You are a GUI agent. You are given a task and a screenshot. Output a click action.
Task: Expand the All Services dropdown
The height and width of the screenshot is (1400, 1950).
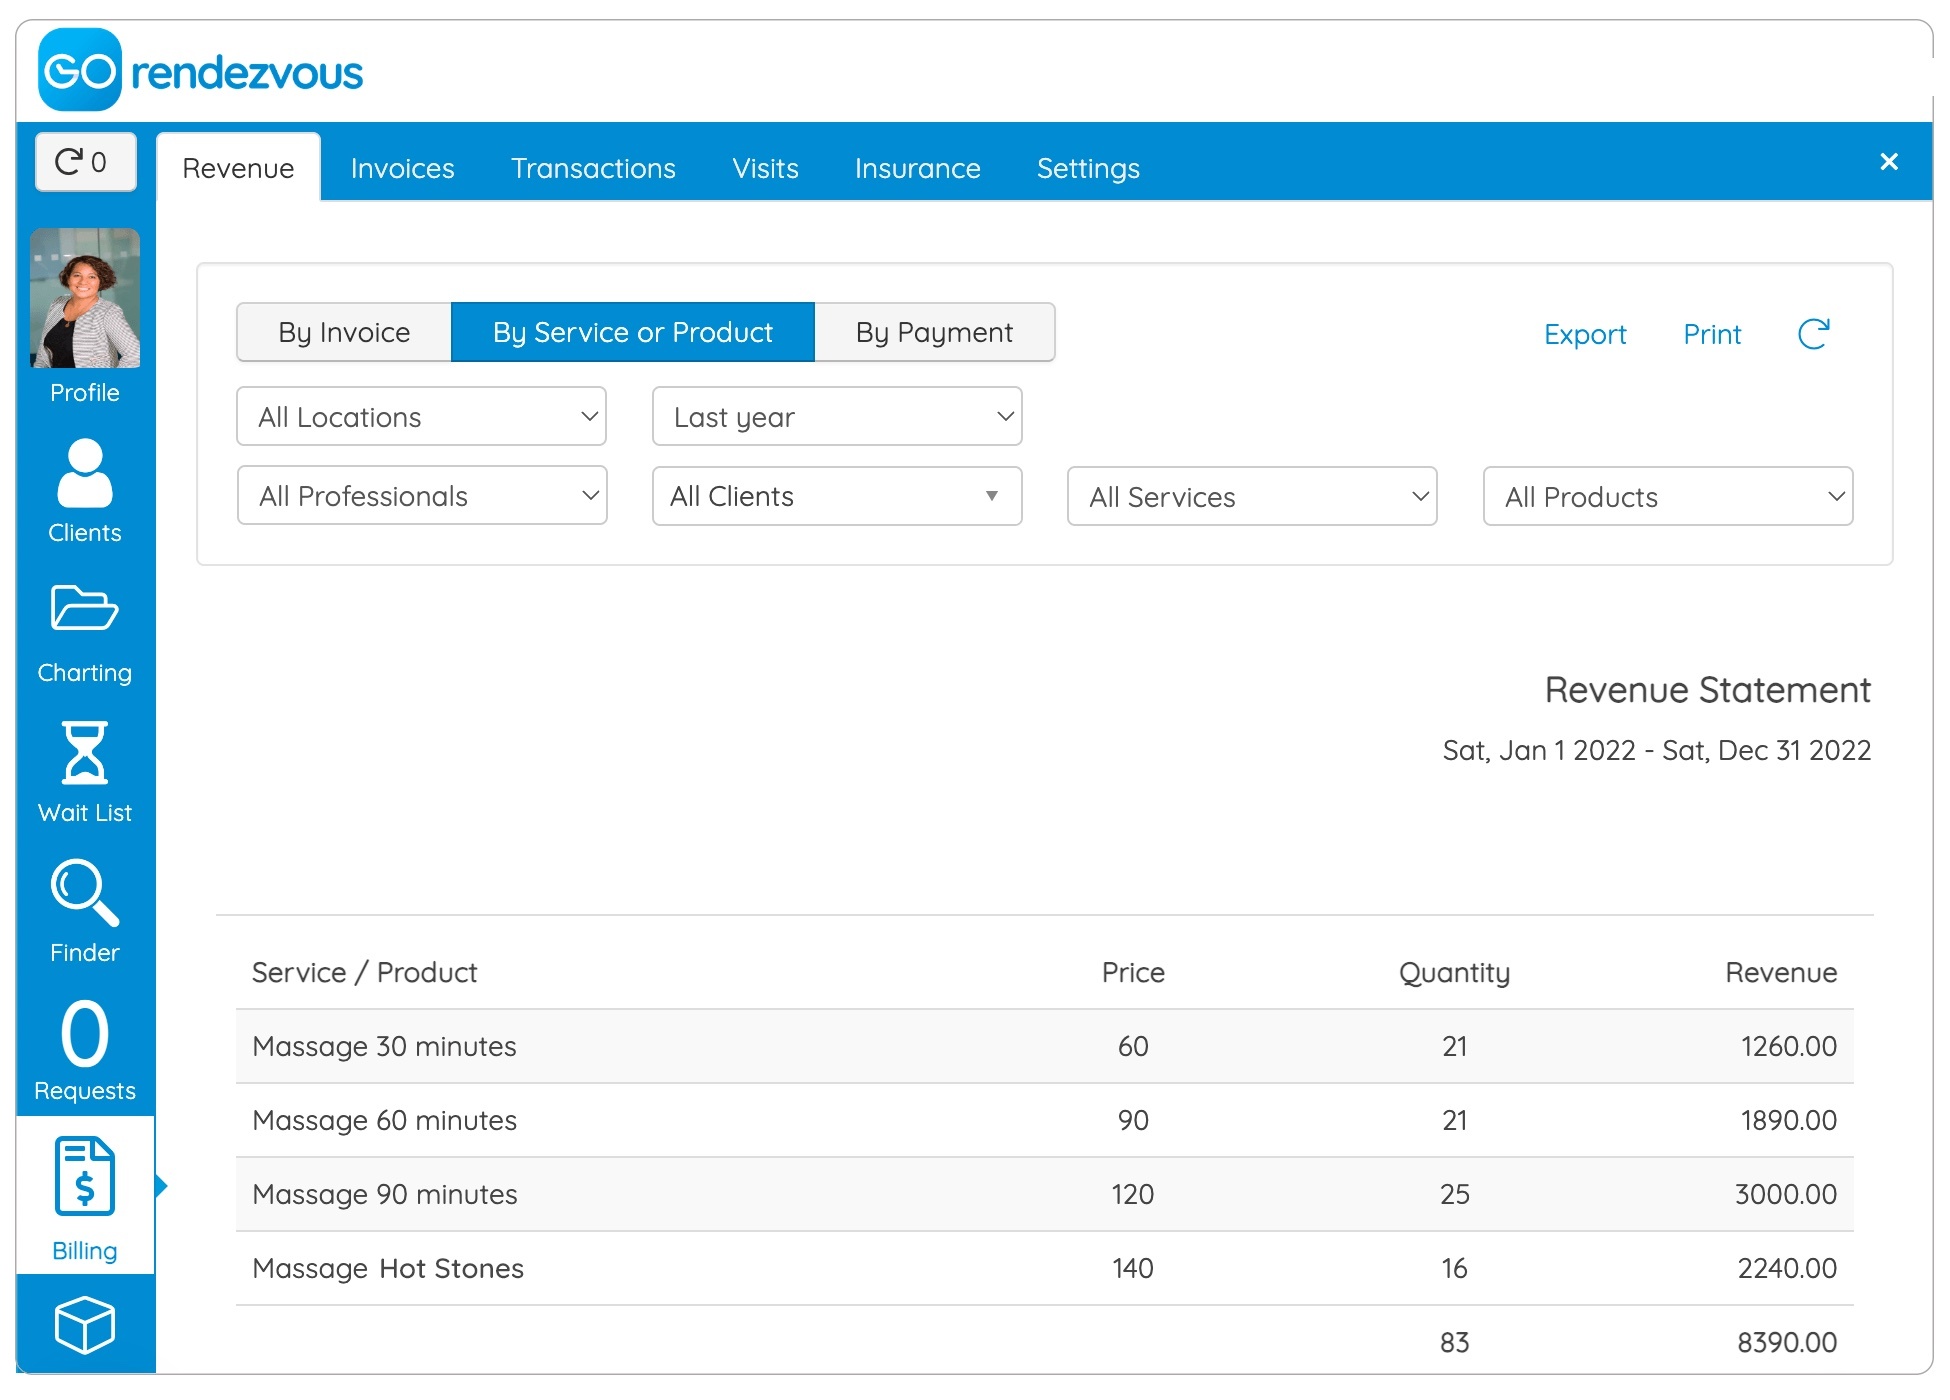pos(1252,496)
